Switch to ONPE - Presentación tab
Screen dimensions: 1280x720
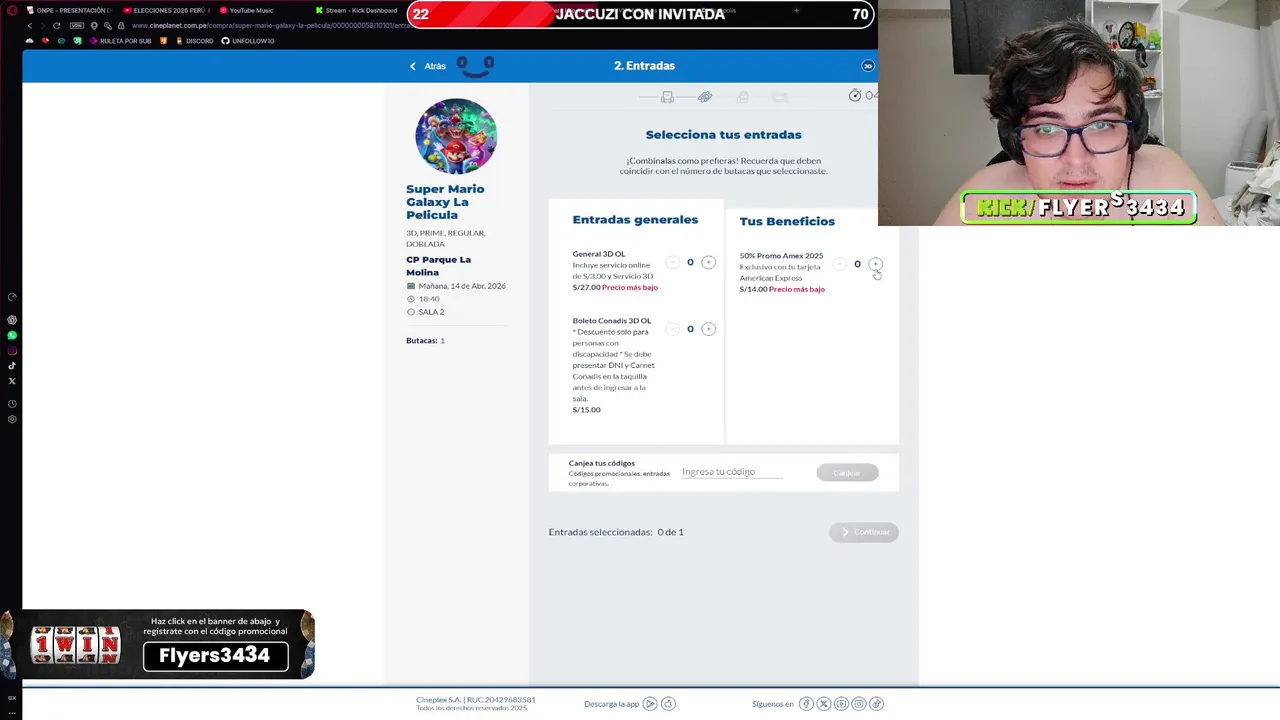67,10
